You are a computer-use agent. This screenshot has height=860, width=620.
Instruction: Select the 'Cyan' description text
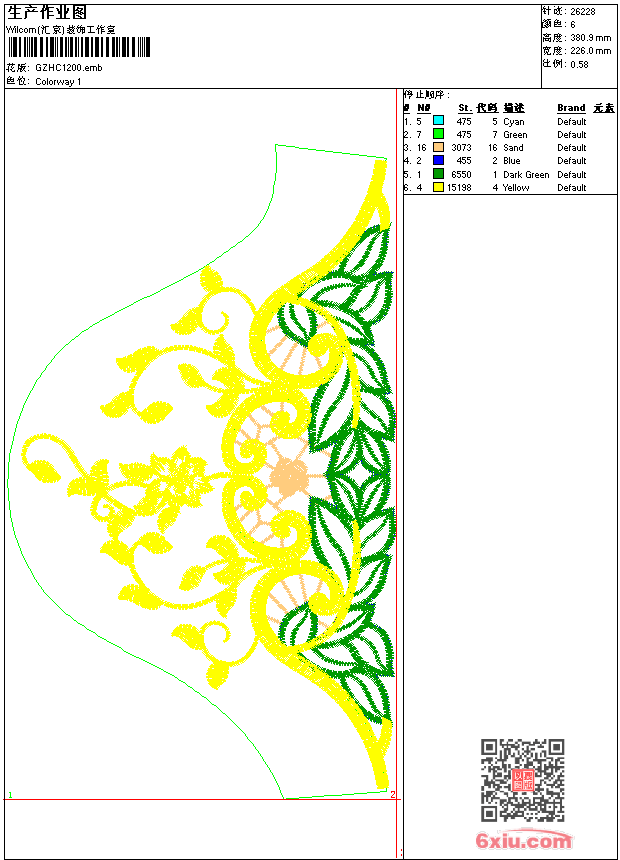point(514,122)
